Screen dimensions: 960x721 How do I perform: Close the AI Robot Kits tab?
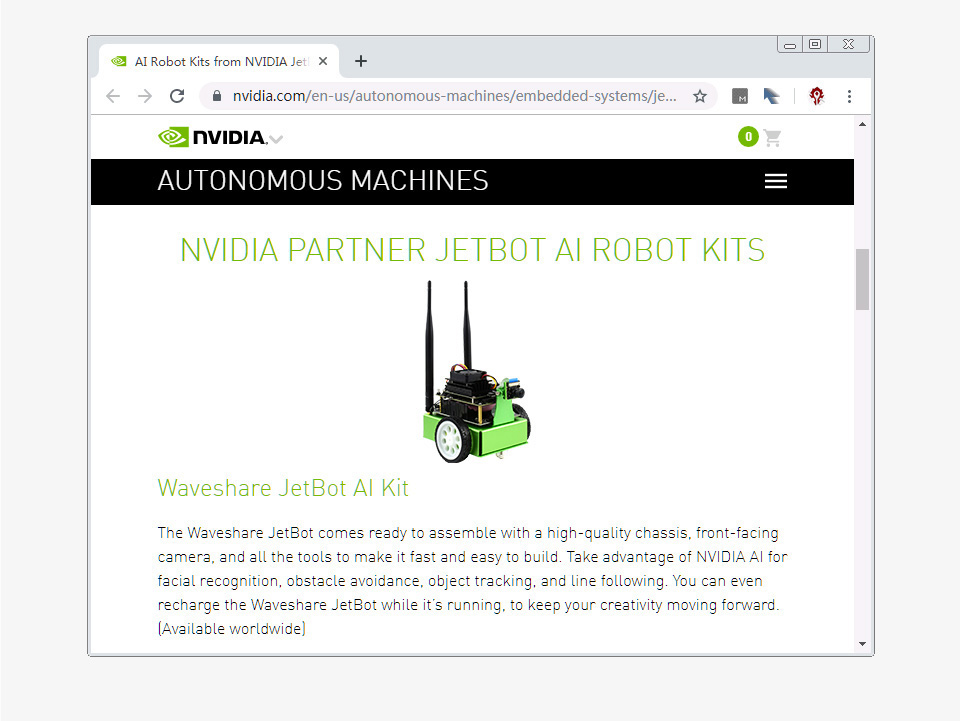[x=323, y=61]
